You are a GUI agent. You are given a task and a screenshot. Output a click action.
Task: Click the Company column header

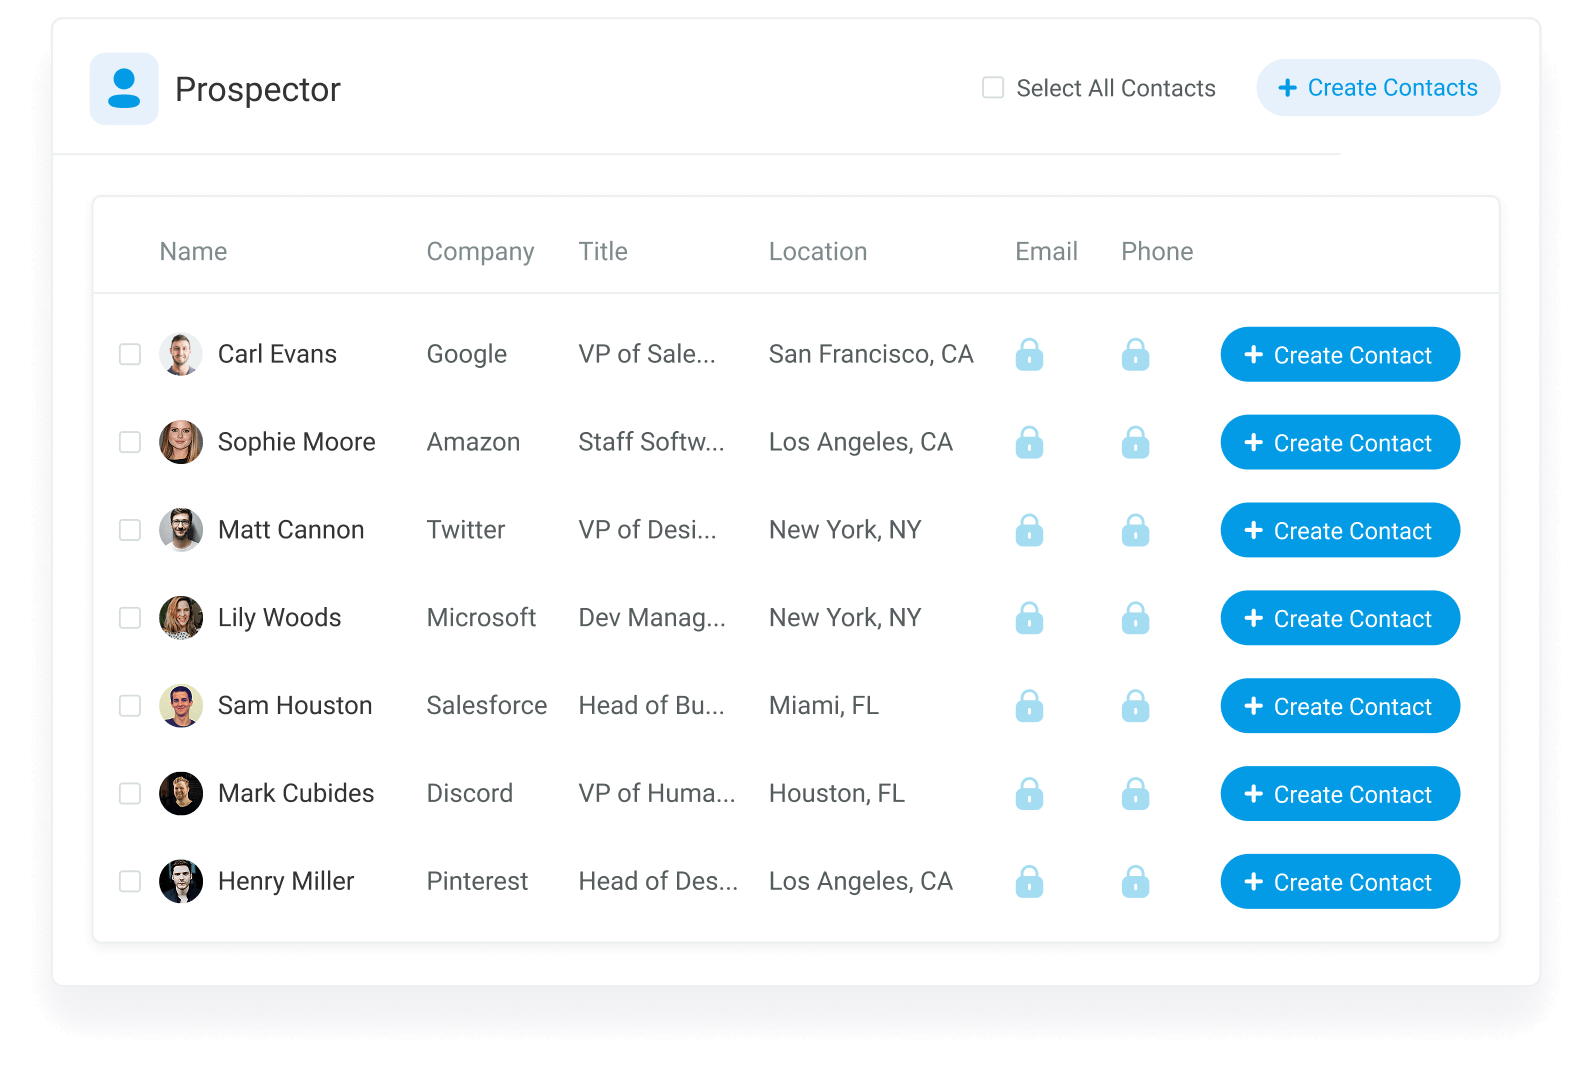pos(480,251)
